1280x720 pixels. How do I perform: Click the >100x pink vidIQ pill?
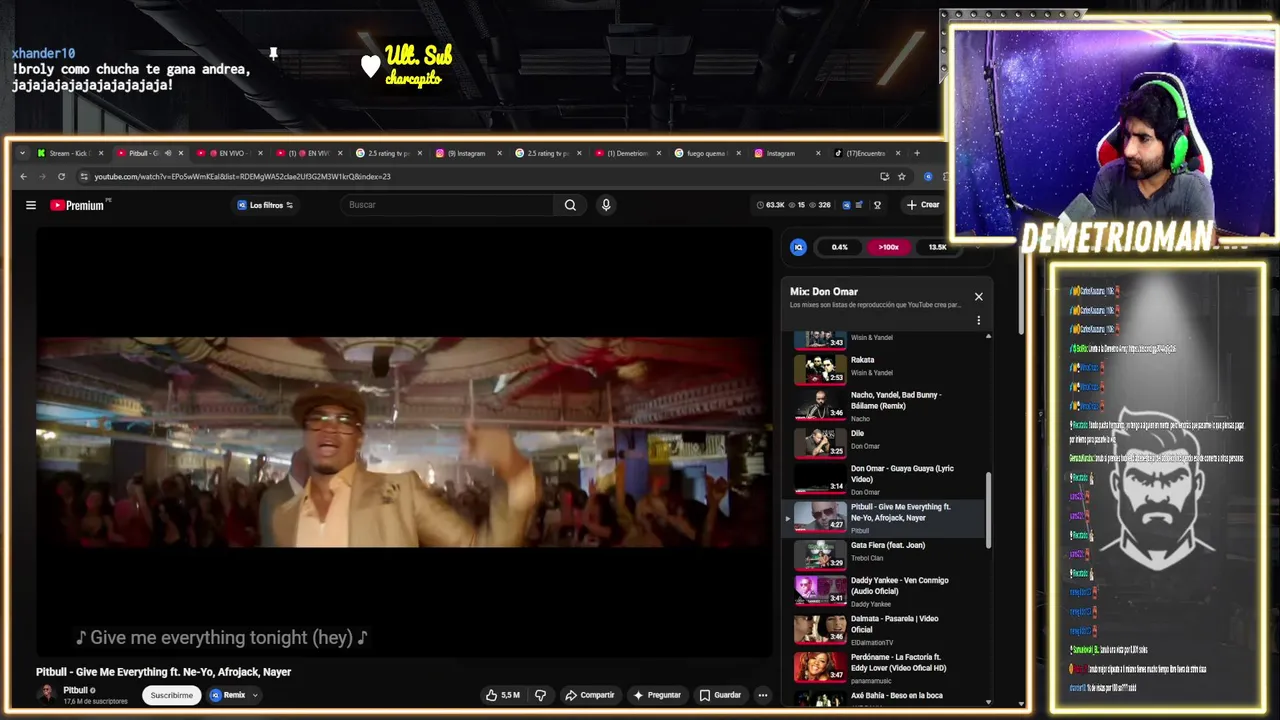pyautogui.click(x=888, y=247)
